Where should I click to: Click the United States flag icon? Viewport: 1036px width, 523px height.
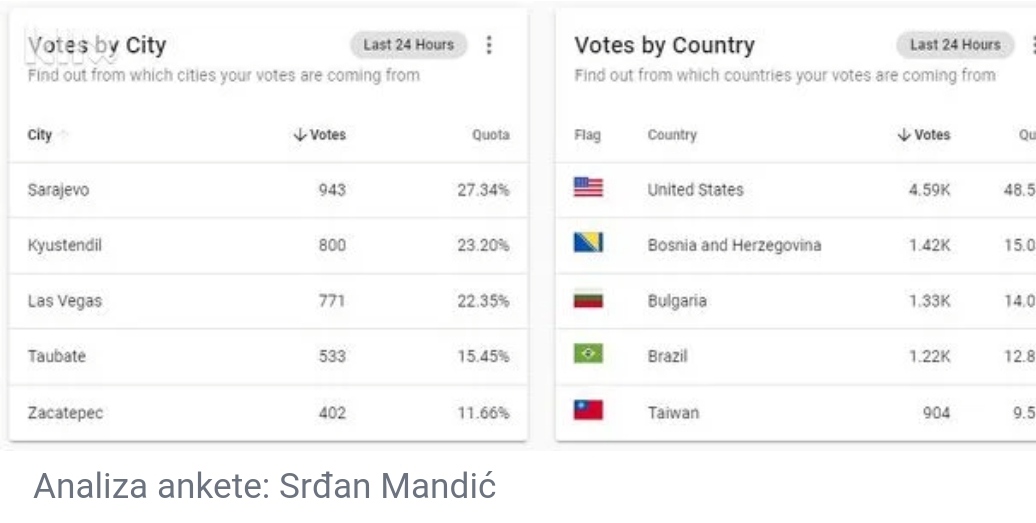tap(588, 188)
